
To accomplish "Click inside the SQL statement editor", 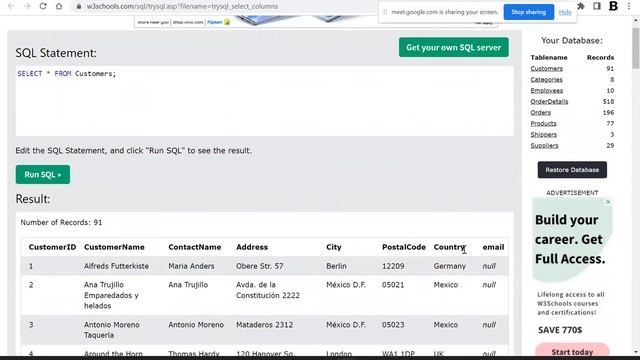I will point(264,101).
